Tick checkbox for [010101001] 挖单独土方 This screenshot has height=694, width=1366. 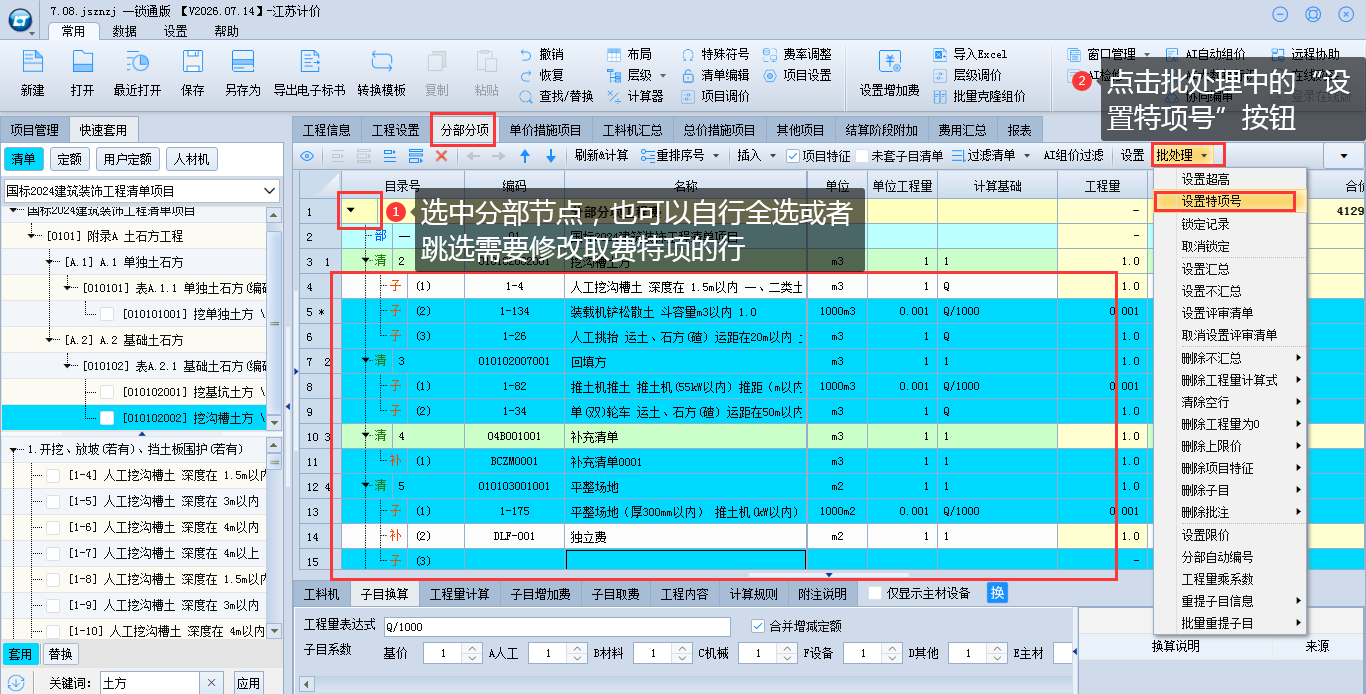(x=107, y=314)
